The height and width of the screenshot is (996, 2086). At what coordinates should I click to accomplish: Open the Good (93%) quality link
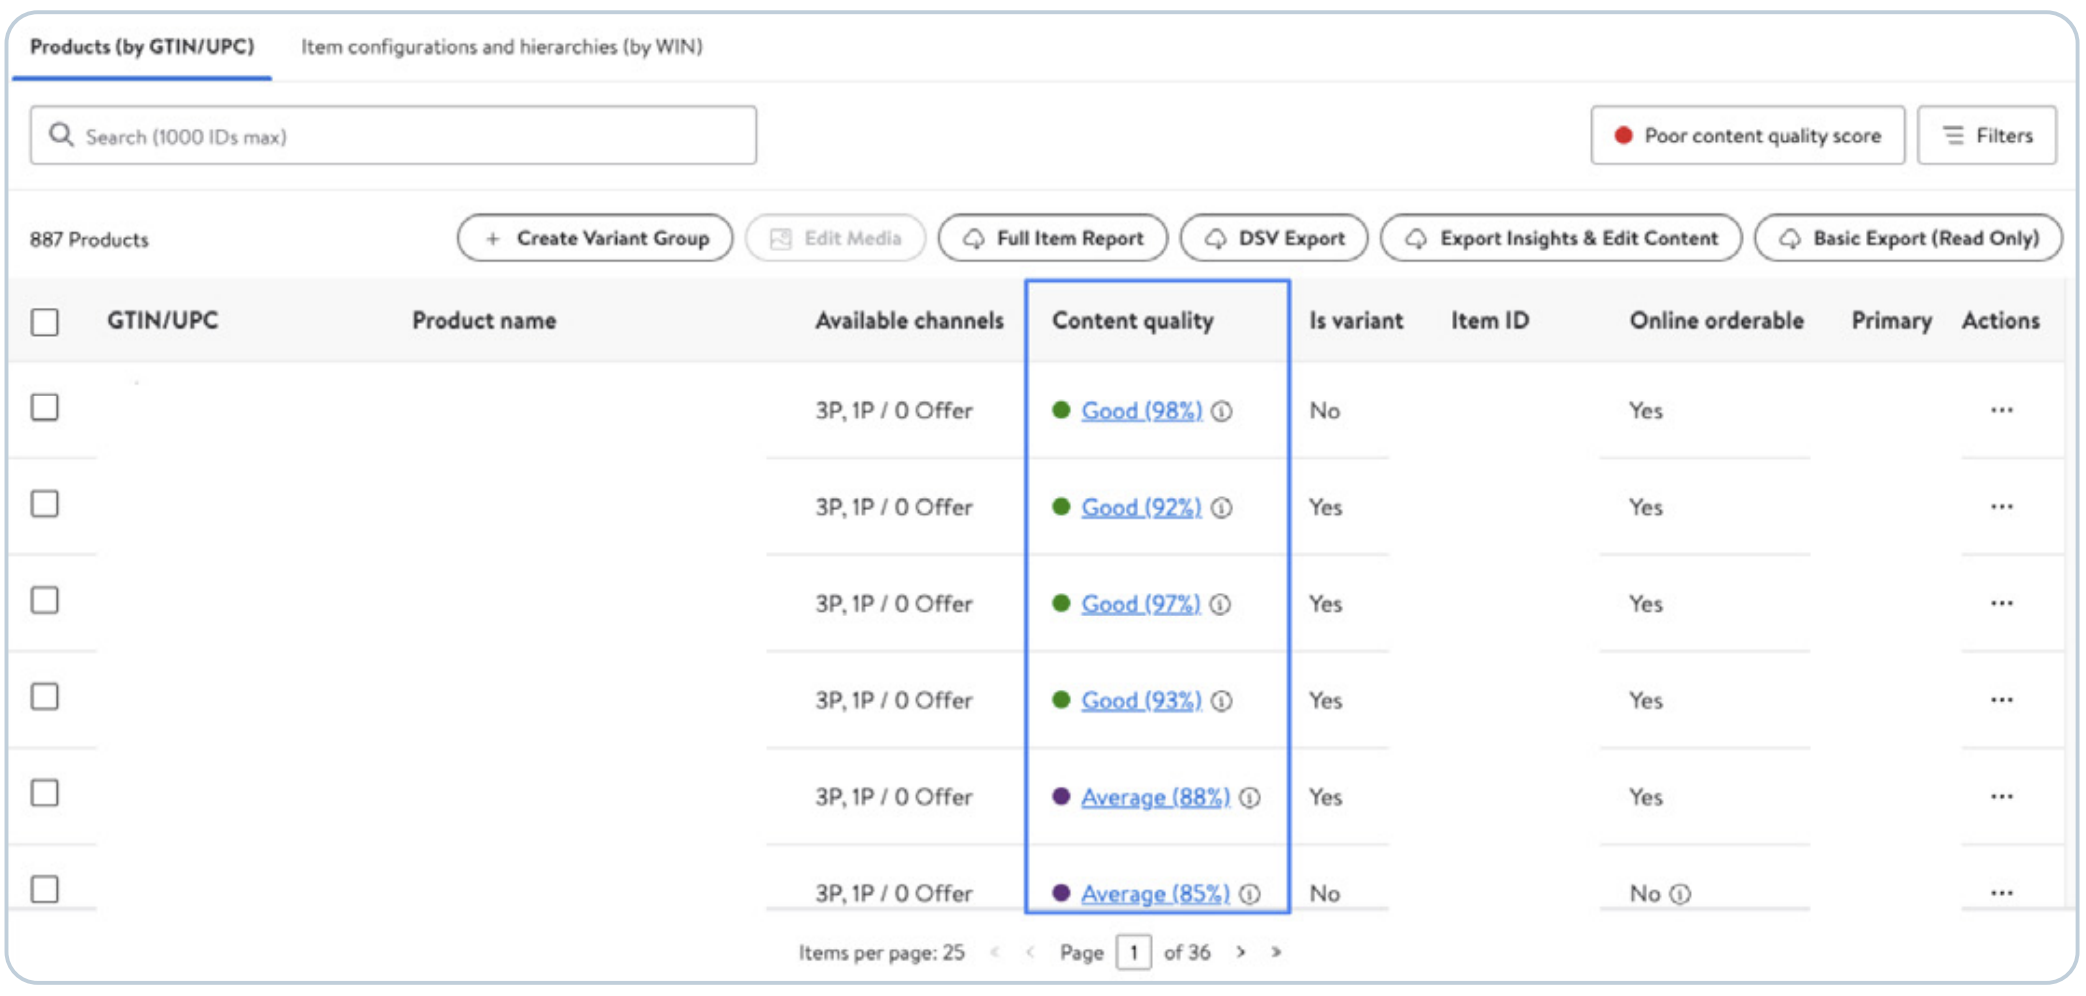click(1141, 701)
